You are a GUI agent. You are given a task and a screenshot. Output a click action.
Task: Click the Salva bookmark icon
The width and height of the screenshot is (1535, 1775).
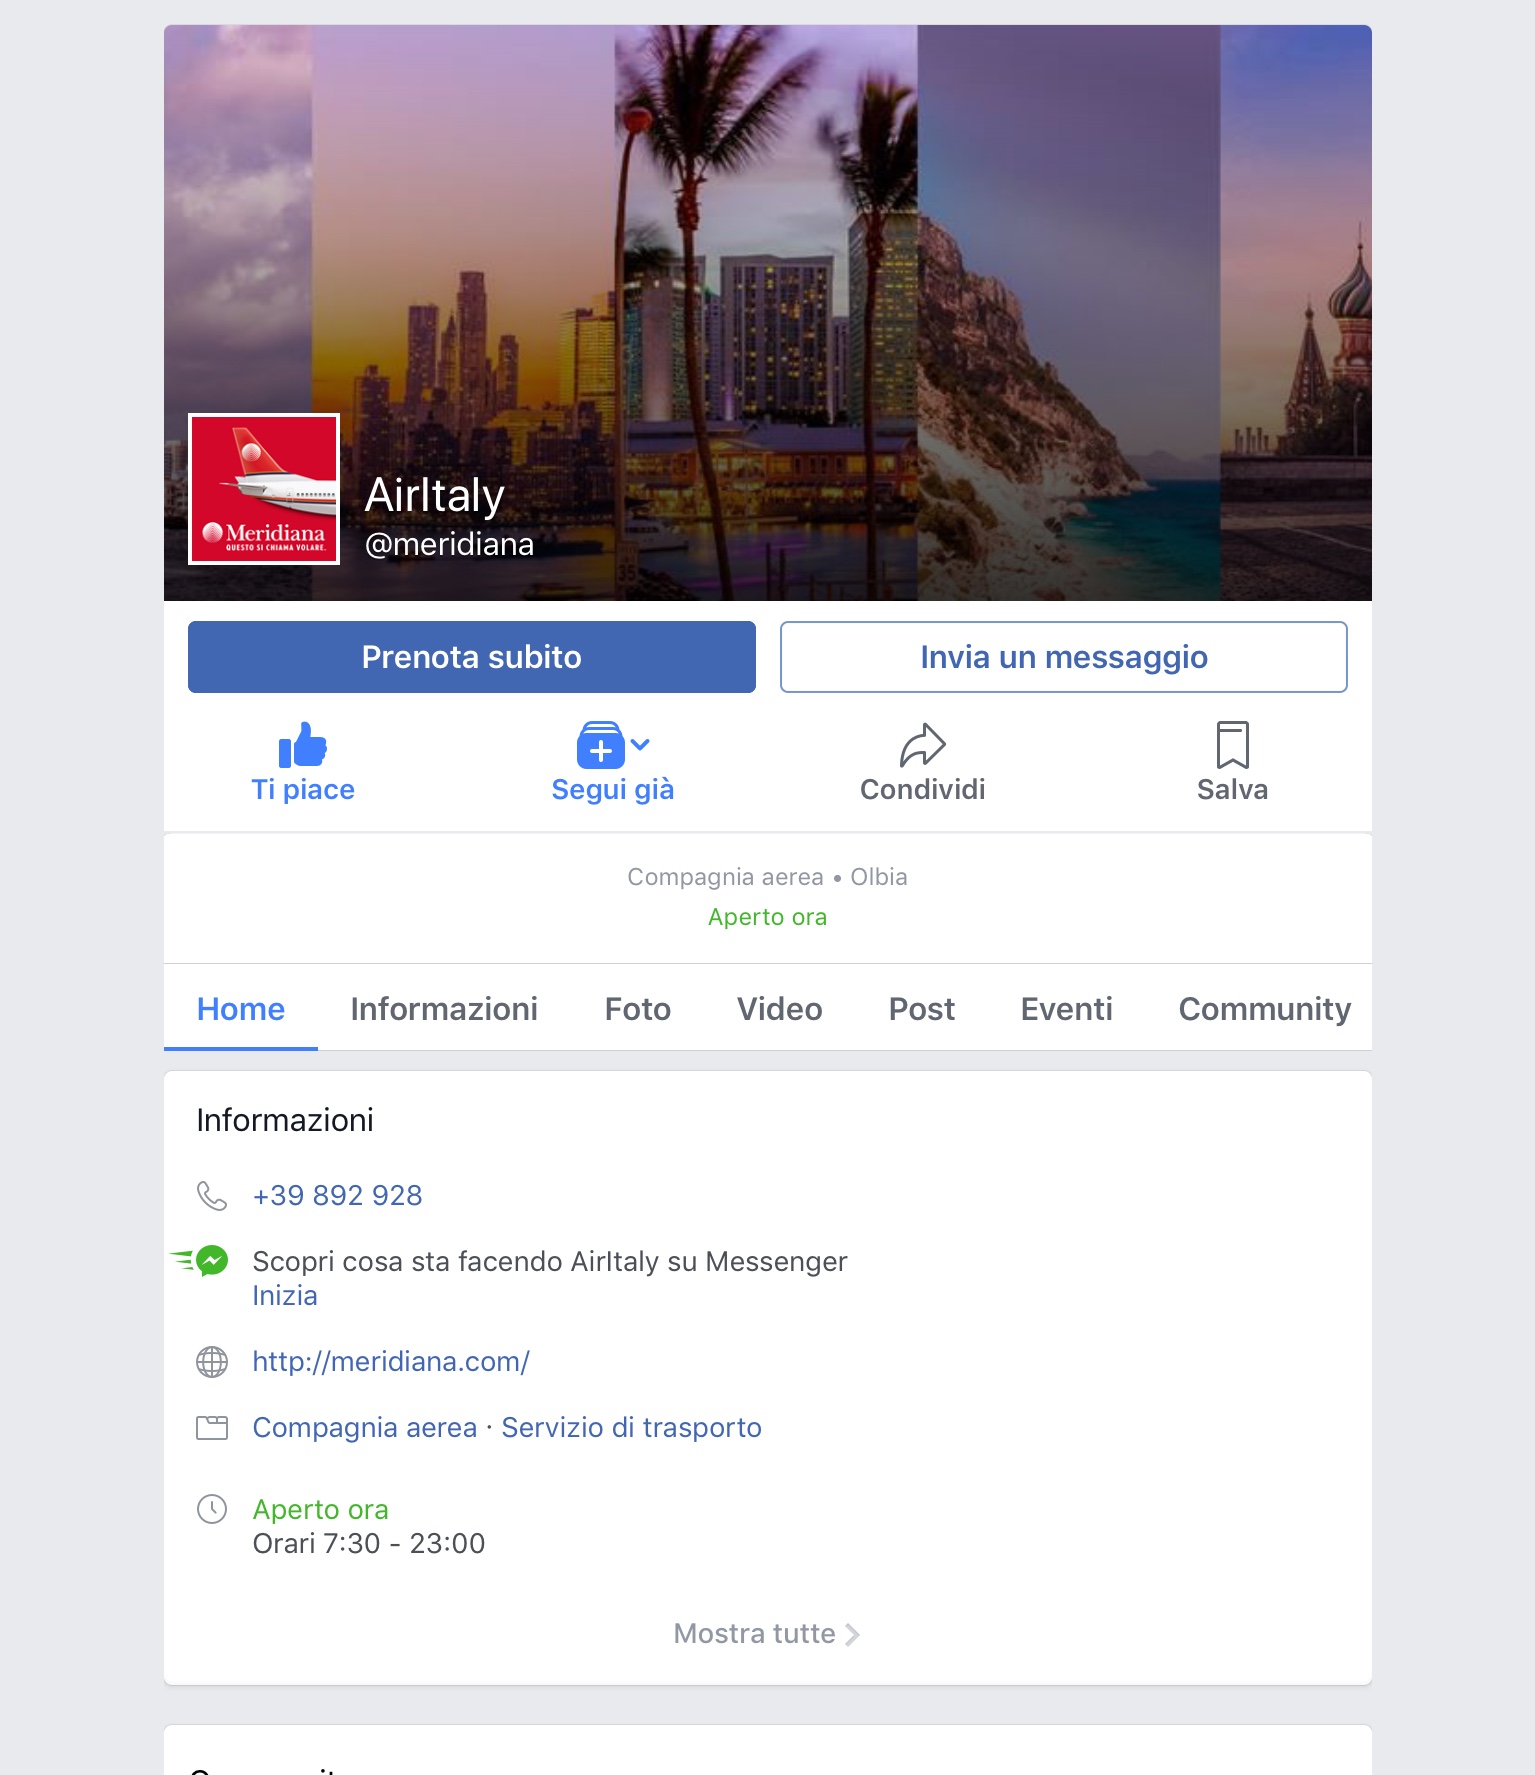(x=1232, y=745)
